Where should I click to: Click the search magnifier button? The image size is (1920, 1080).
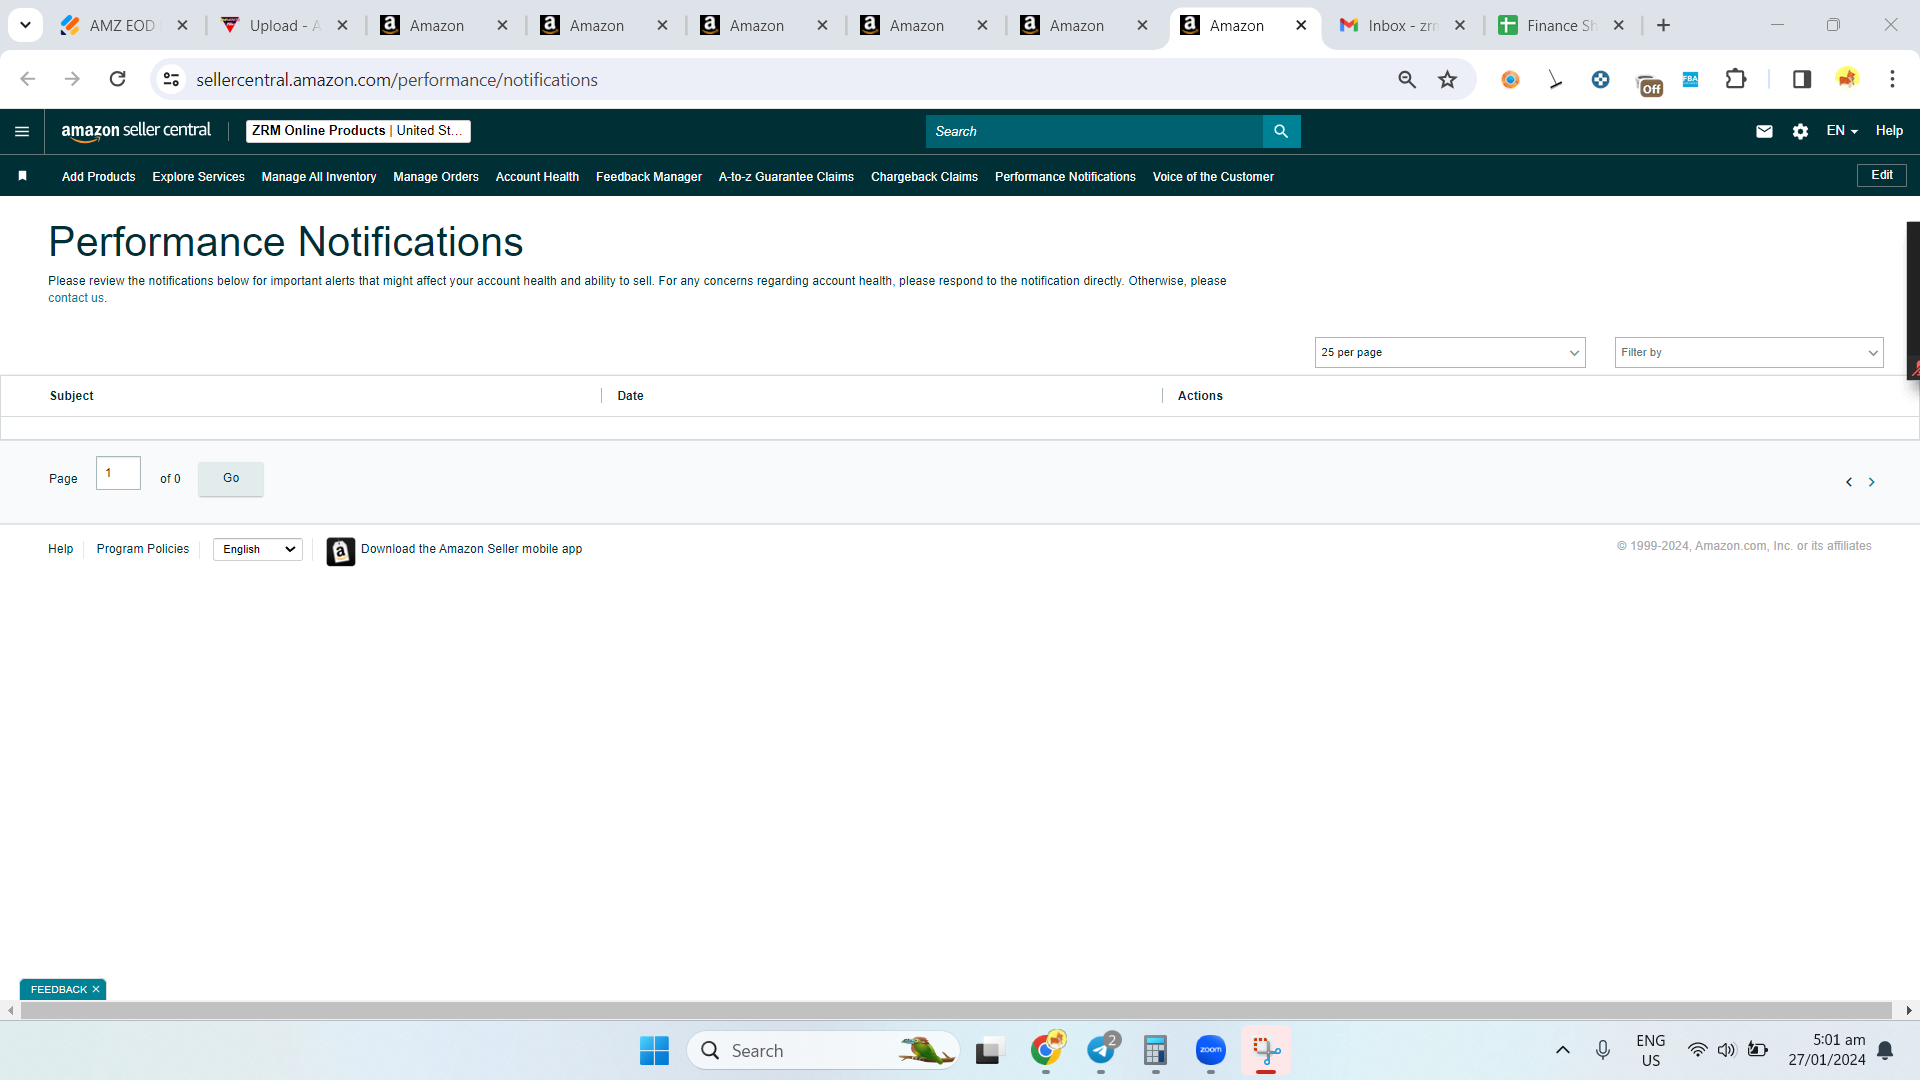pyautogui.click(x=1281, y=131)
